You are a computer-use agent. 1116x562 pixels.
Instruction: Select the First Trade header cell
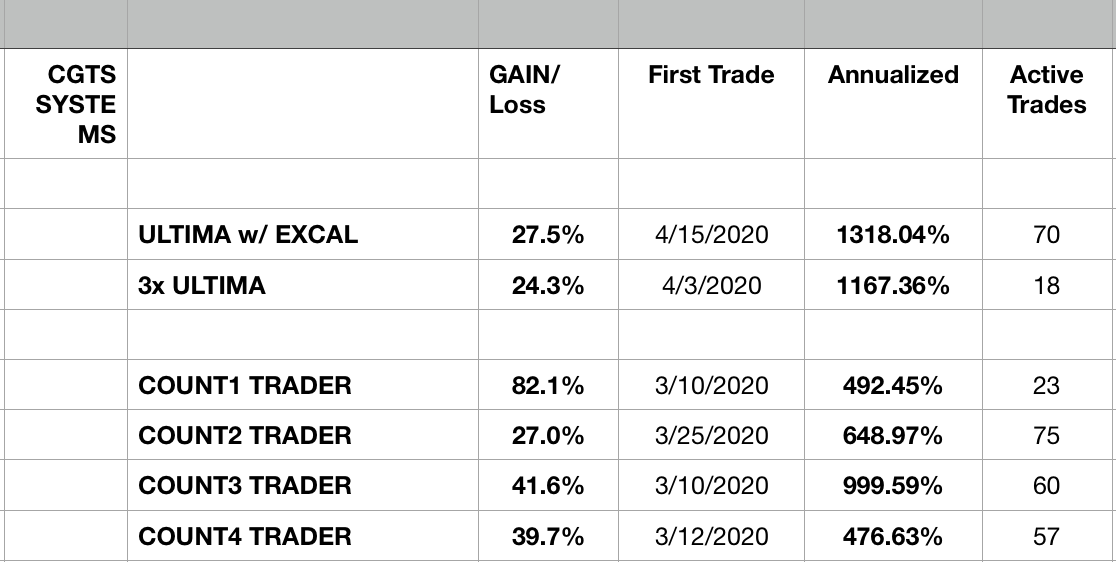click(711, 75)
